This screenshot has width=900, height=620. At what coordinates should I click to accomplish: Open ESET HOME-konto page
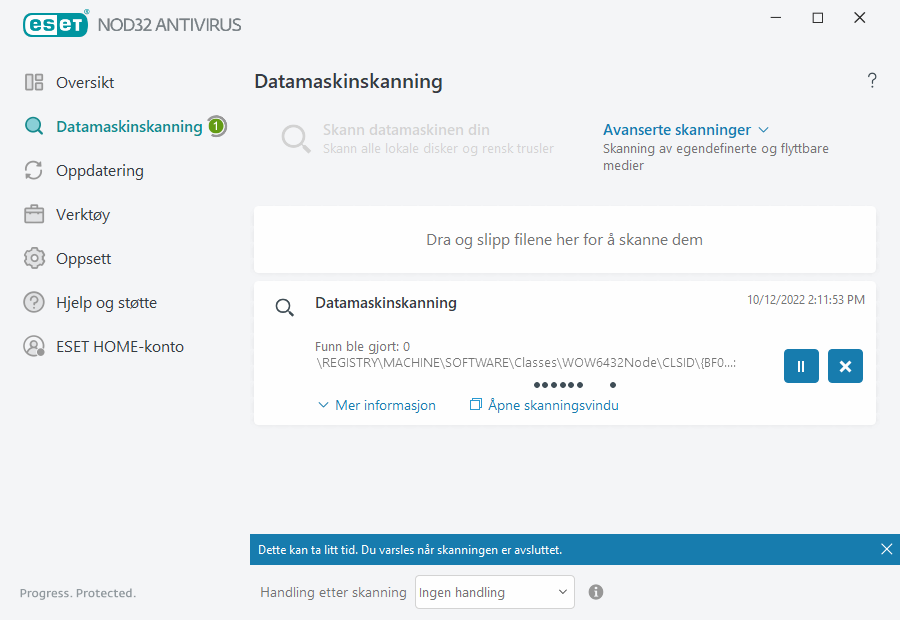point(119,346)
